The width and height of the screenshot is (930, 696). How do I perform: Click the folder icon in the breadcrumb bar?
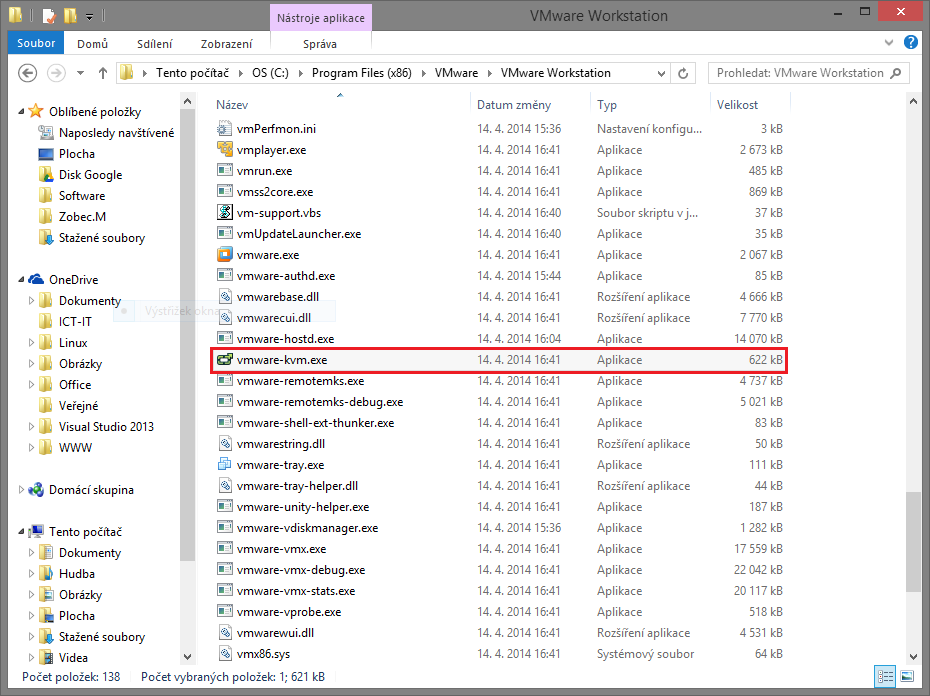tap(124, 72)
